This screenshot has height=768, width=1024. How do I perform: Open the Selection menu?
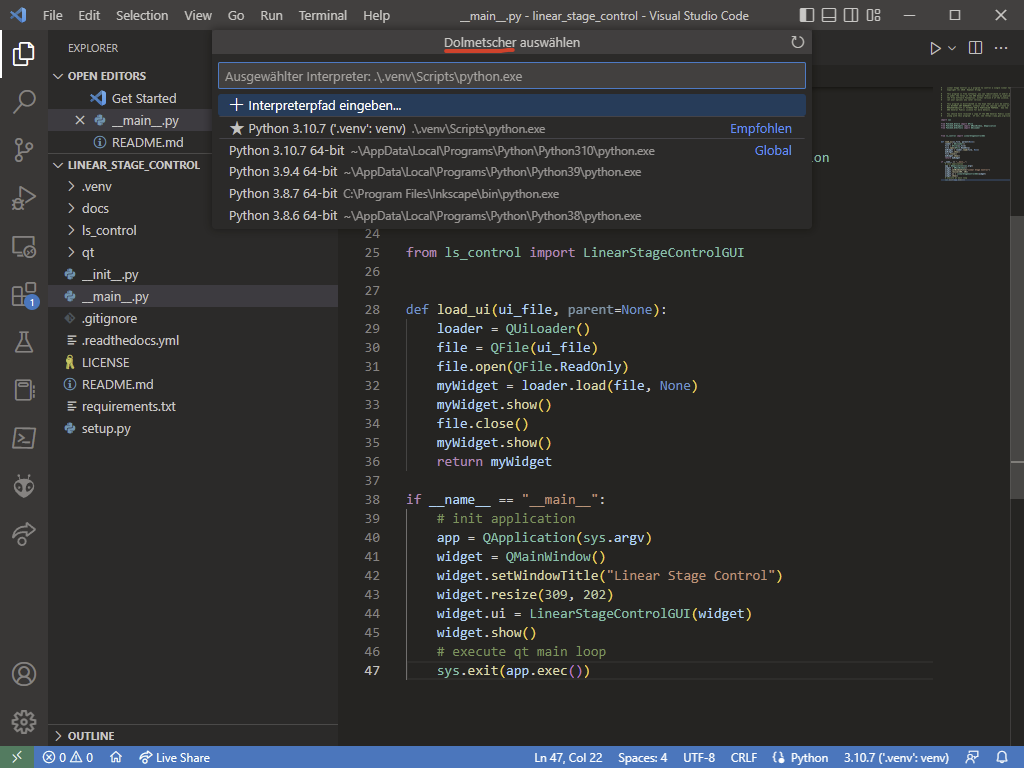[142, 15]
